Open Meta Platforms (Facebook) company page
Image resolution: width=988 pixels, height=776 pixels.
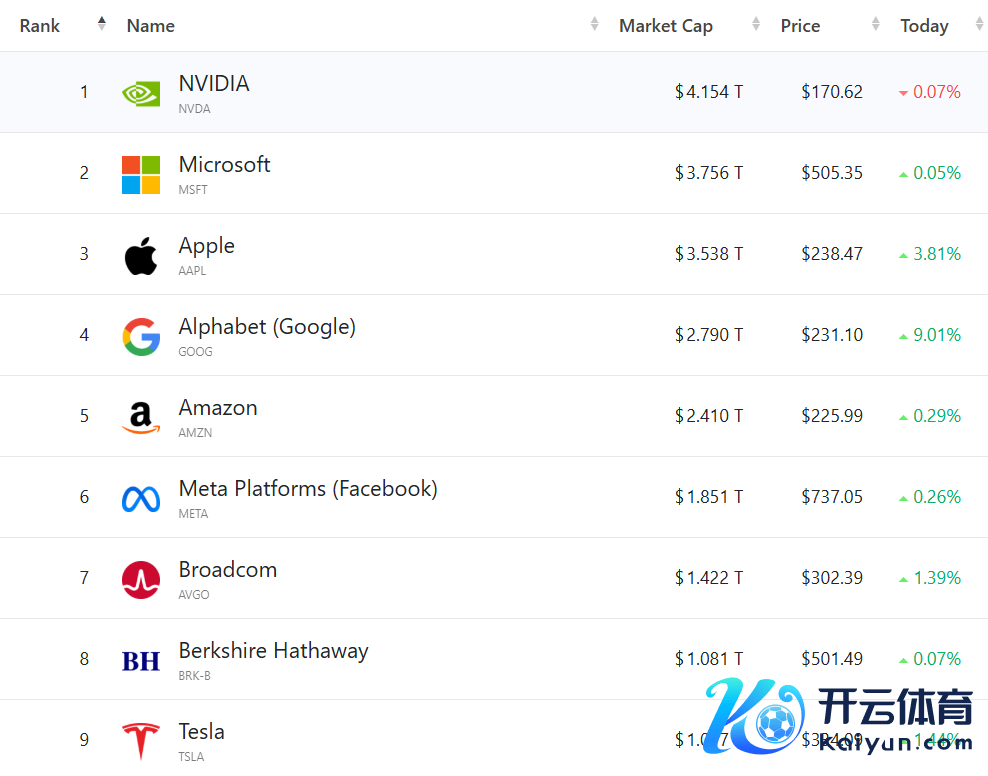[x=308, y=489]
